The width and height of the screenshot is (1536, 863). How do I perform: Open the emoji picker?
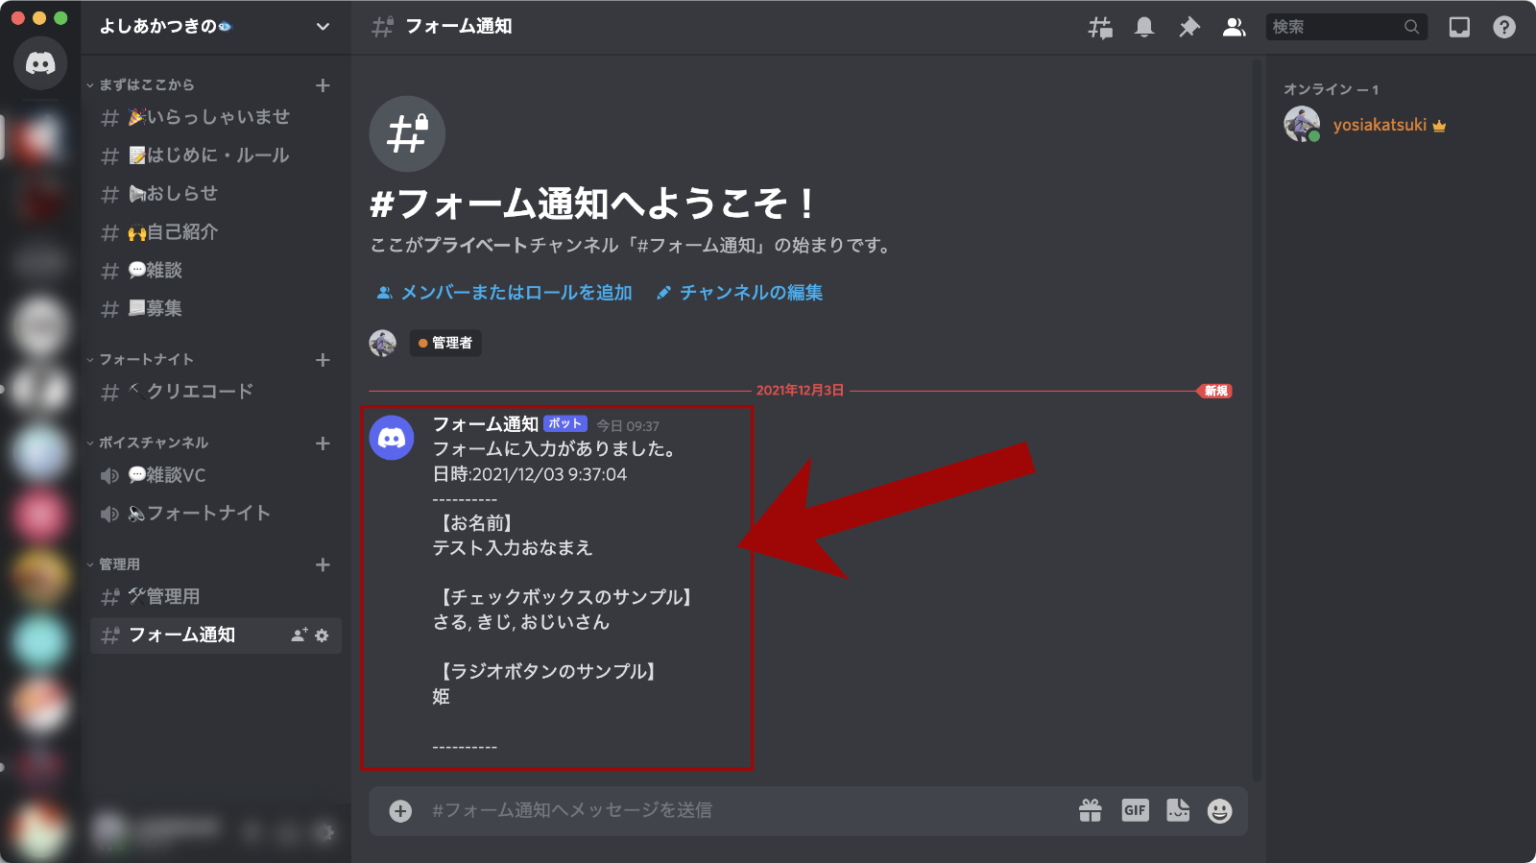click(x=1219, y=810)
